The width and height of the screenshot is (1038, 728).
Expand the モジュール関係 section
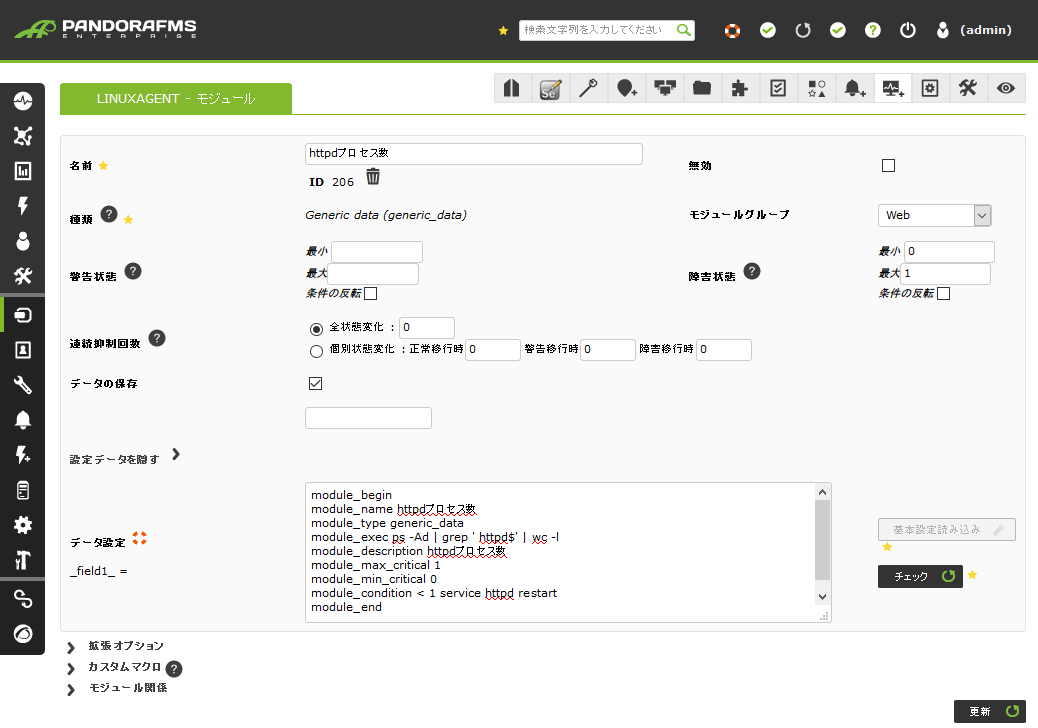(71, 690)
